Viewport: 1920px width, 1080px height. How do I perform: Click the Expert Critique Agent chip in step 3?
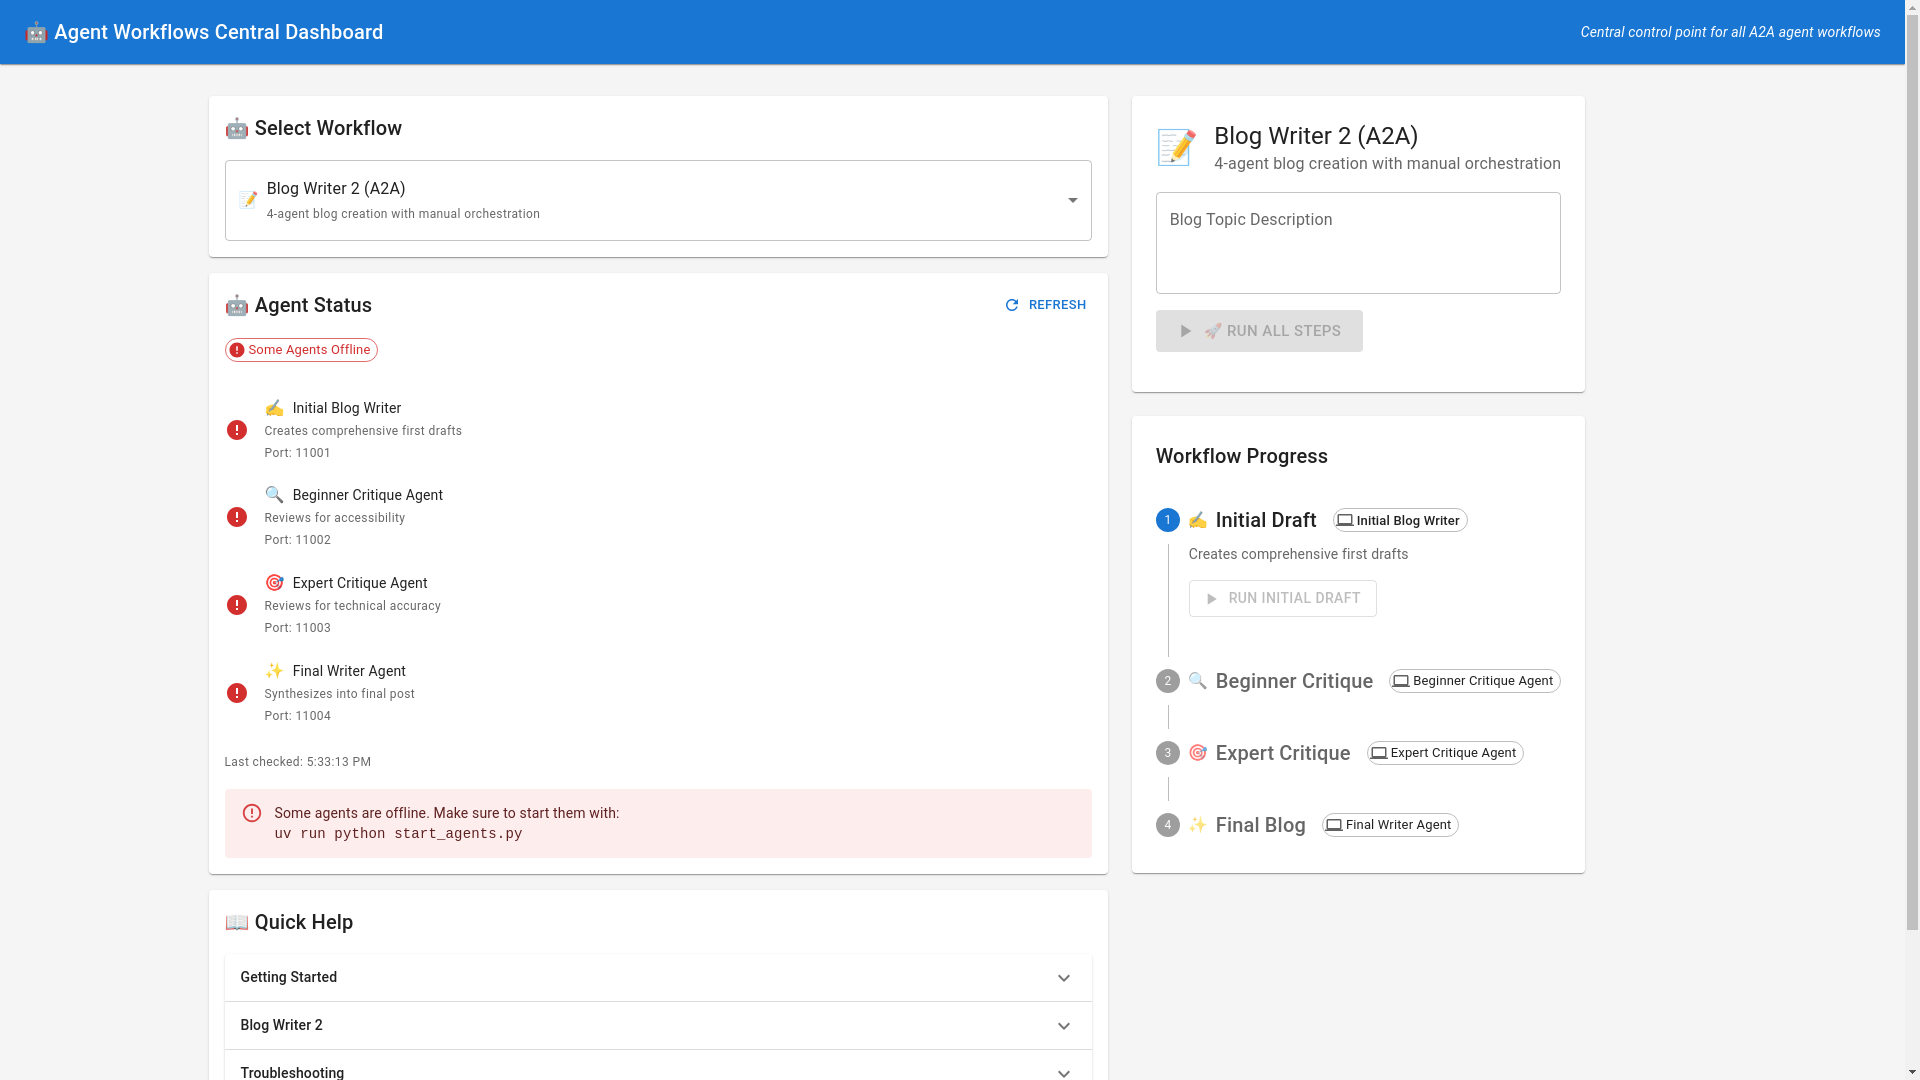click(1445, 753)
